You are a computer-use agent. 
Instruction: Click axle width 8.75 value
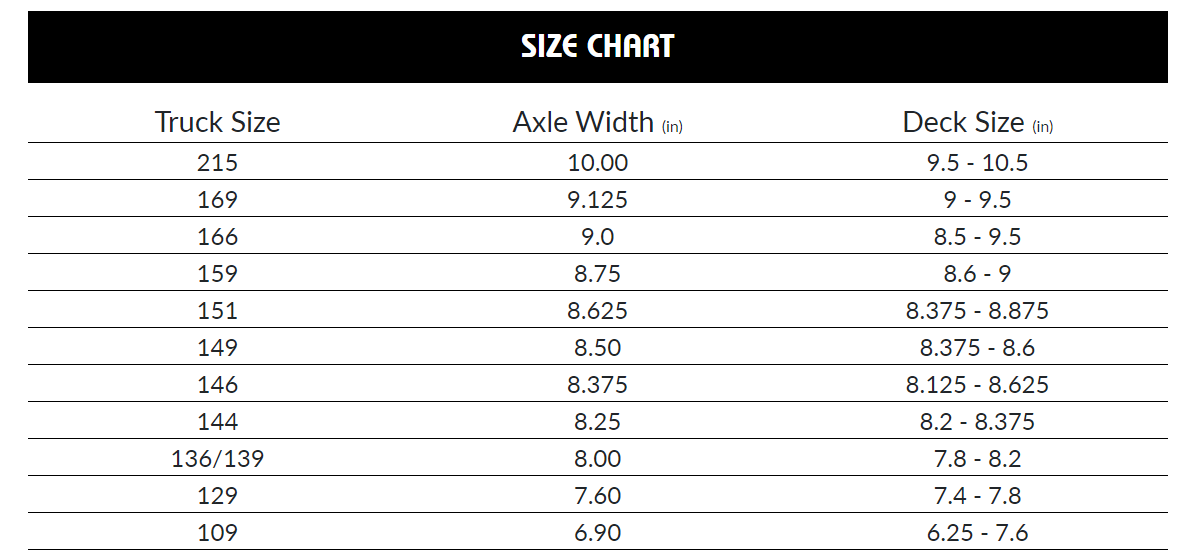coord(597,274)
